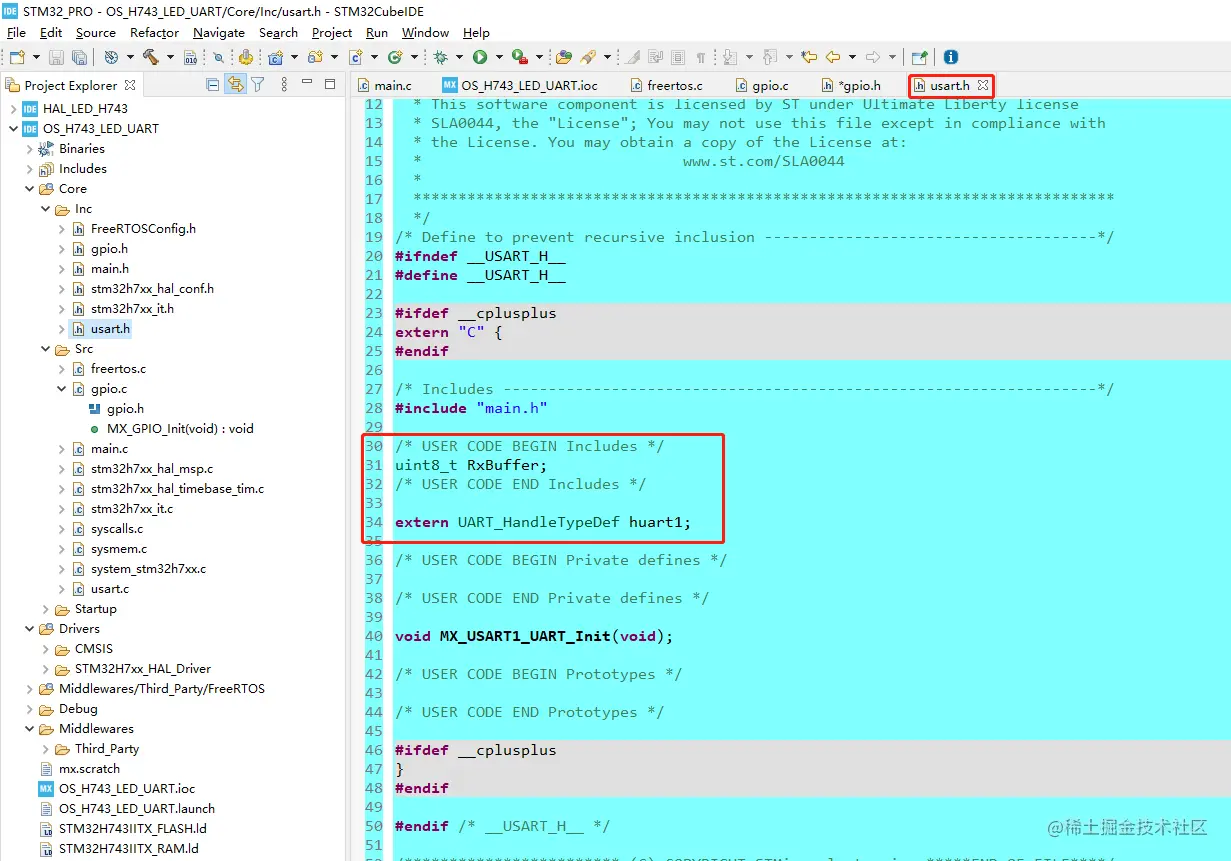The width and height of the screenshot is (1231, 861).
Task: Click the Forward navigation grey arrow
Action: pyautogui.click(x=873, y=57)
